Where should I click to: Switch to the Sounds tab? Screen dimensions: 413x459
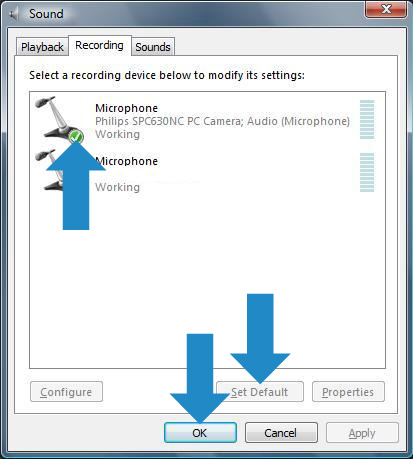point(153,47)
